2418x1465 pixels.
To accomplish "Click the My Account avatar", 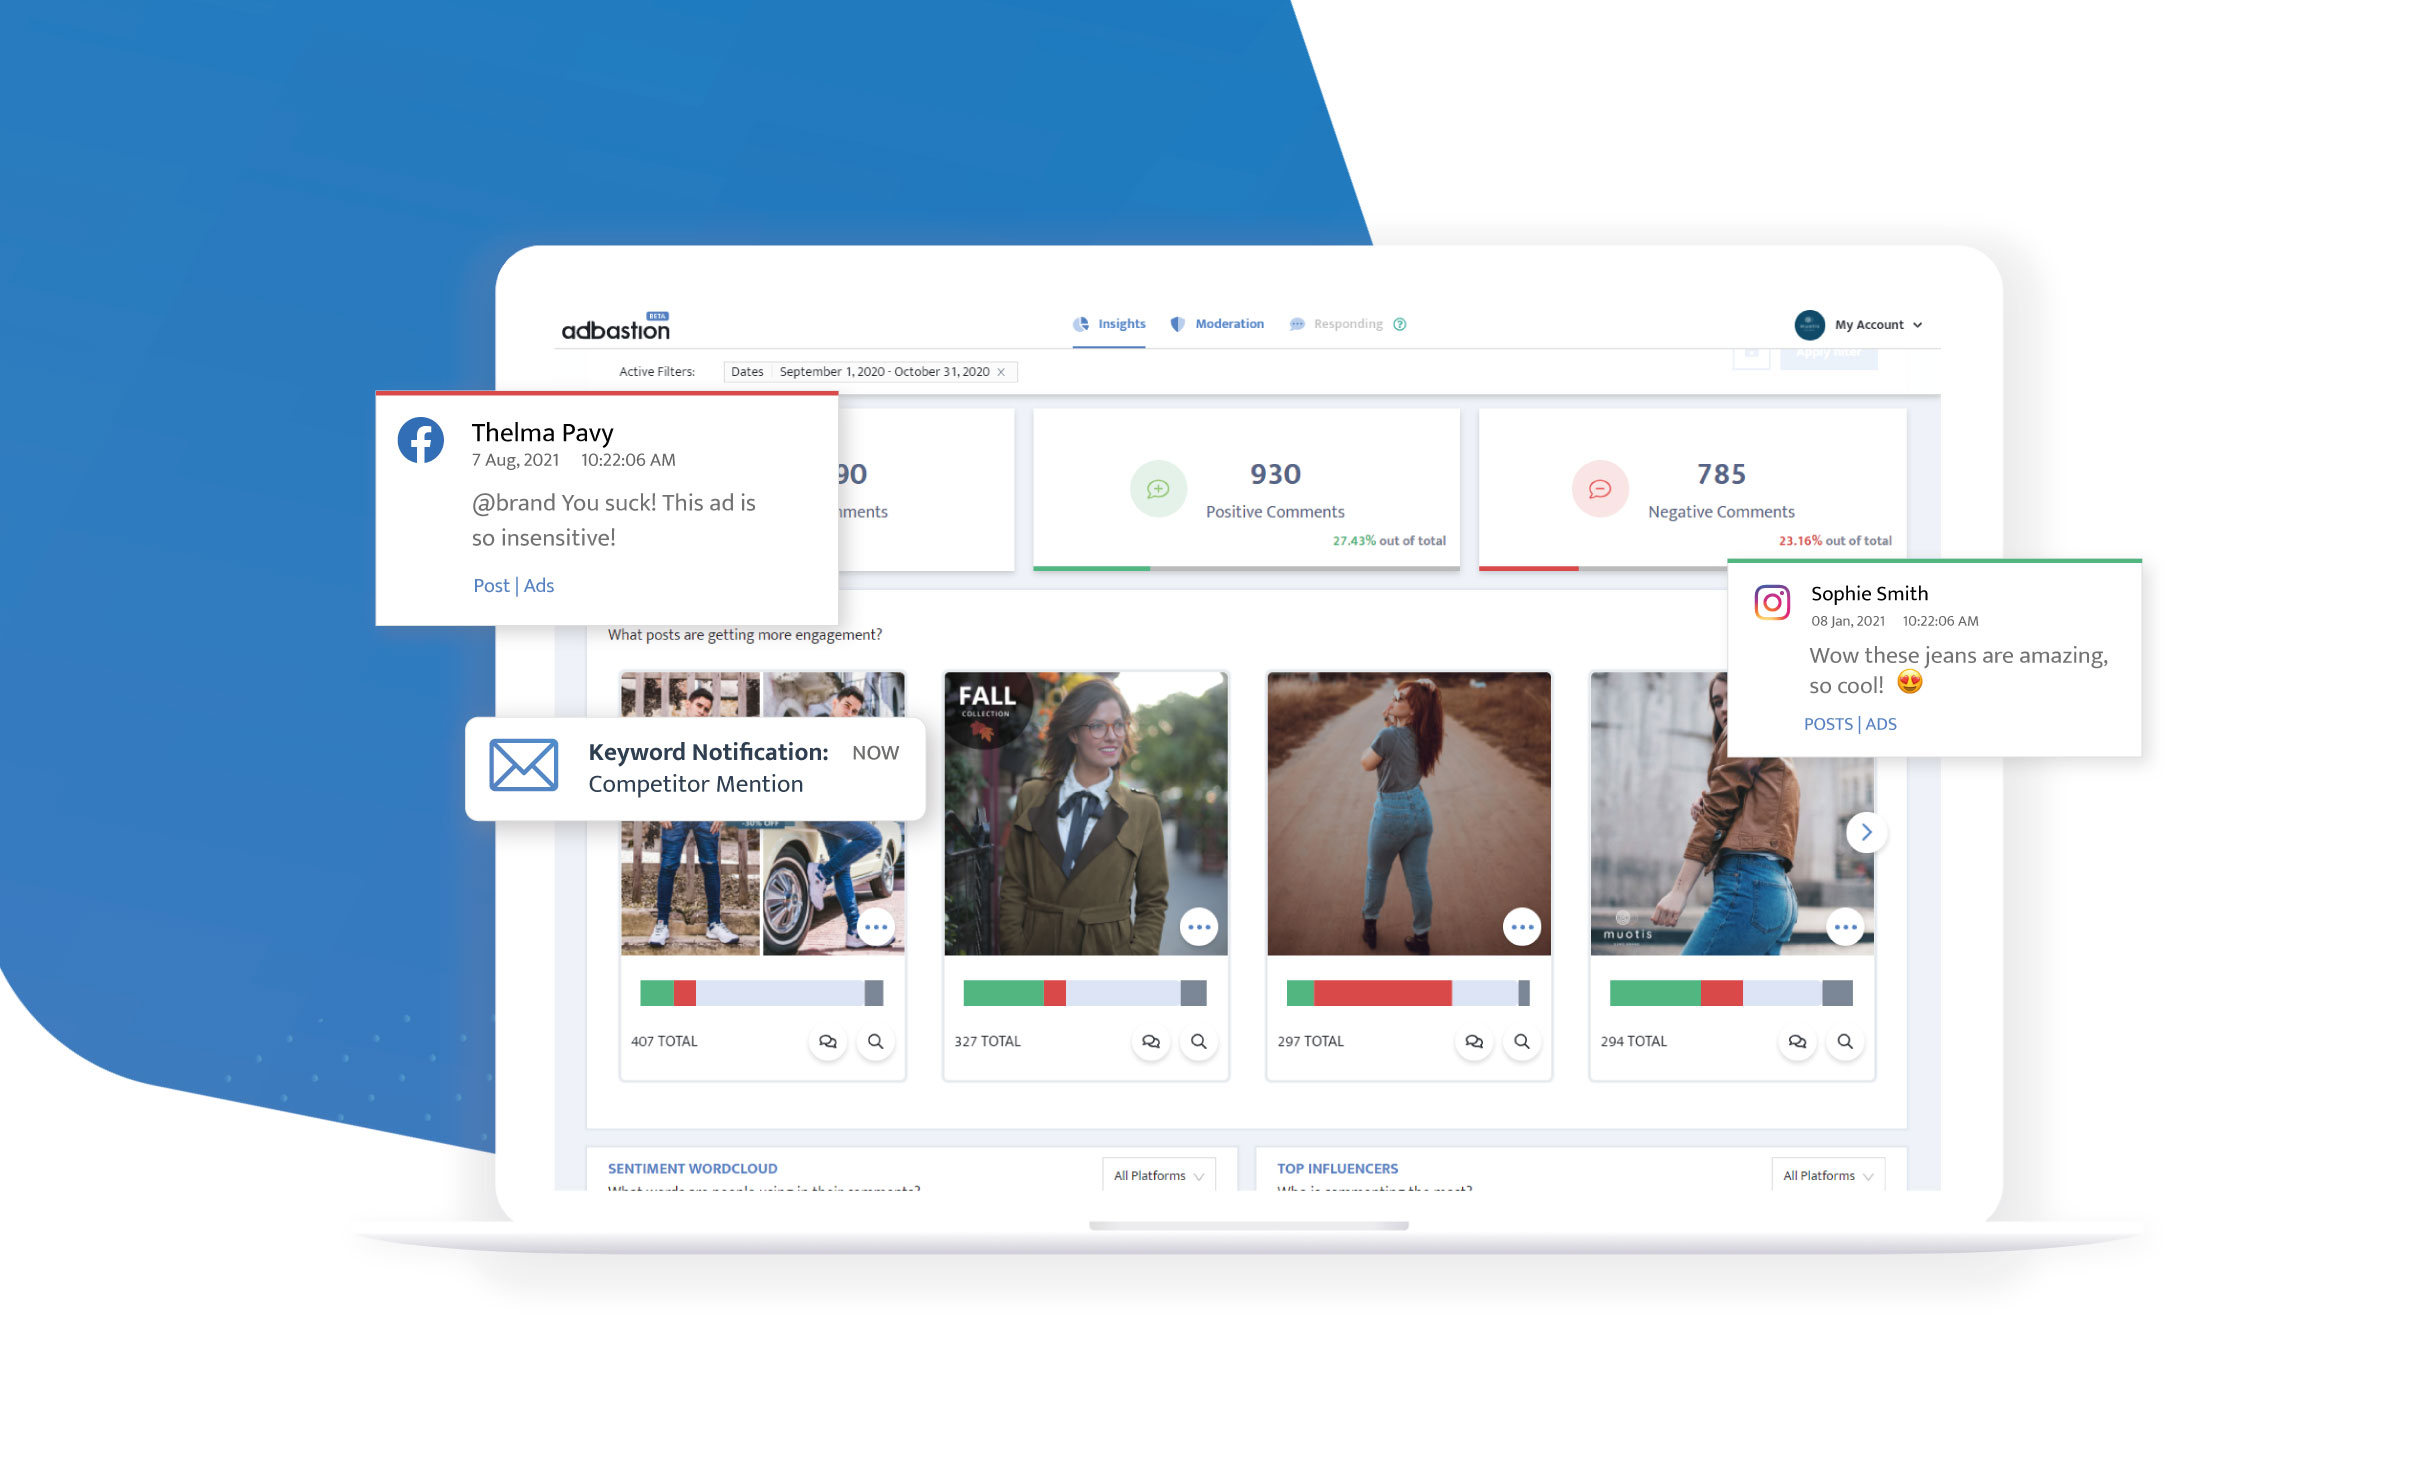I will click(x=1809, y=325).
